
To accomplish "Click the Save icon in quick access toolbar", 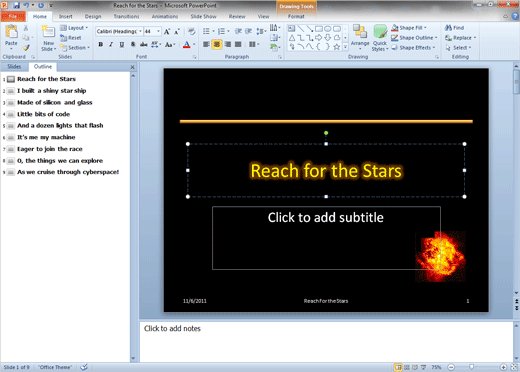I will (x=16, y=5).
